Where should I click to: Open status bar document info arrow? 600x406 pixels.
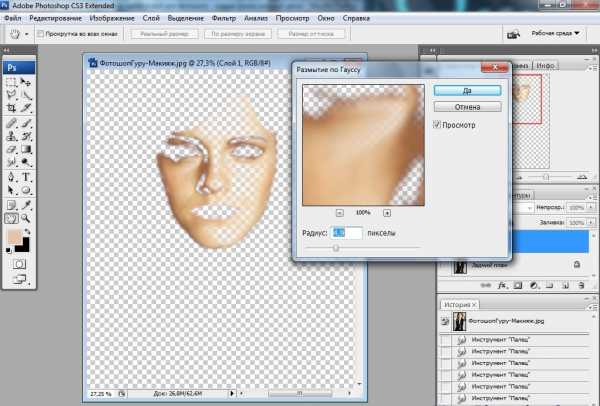[232, 393]
